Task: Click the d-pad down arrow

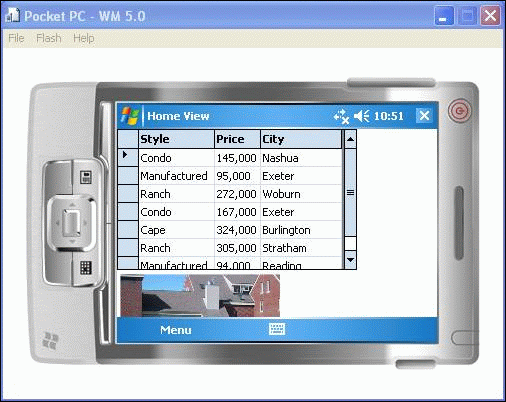Action: [72, 241]
